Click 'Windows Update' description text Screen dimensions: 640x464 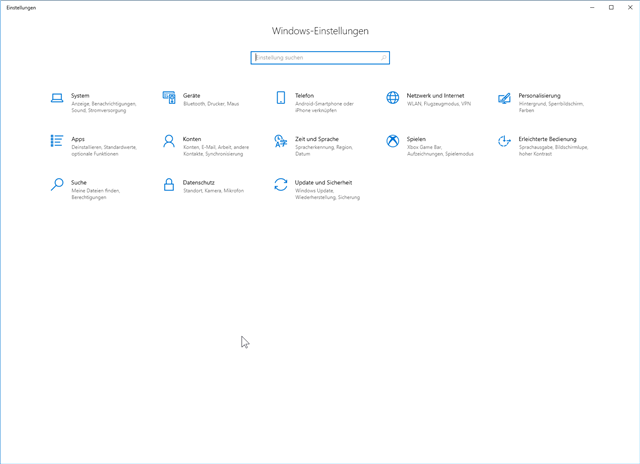315,191
